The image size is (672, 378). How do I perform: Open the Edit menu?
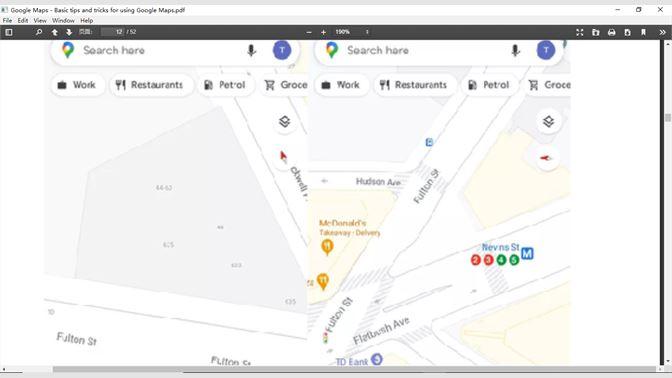coord(23,20)
